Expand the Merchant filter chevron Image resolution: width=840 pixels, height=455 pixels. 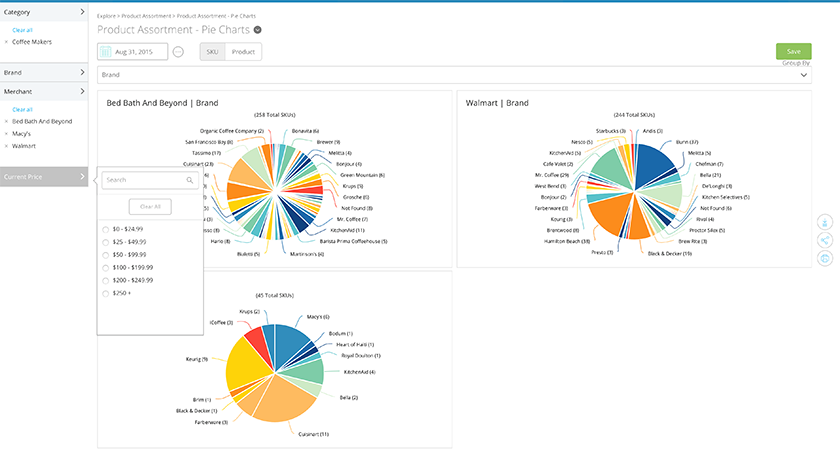pos(82,92)
